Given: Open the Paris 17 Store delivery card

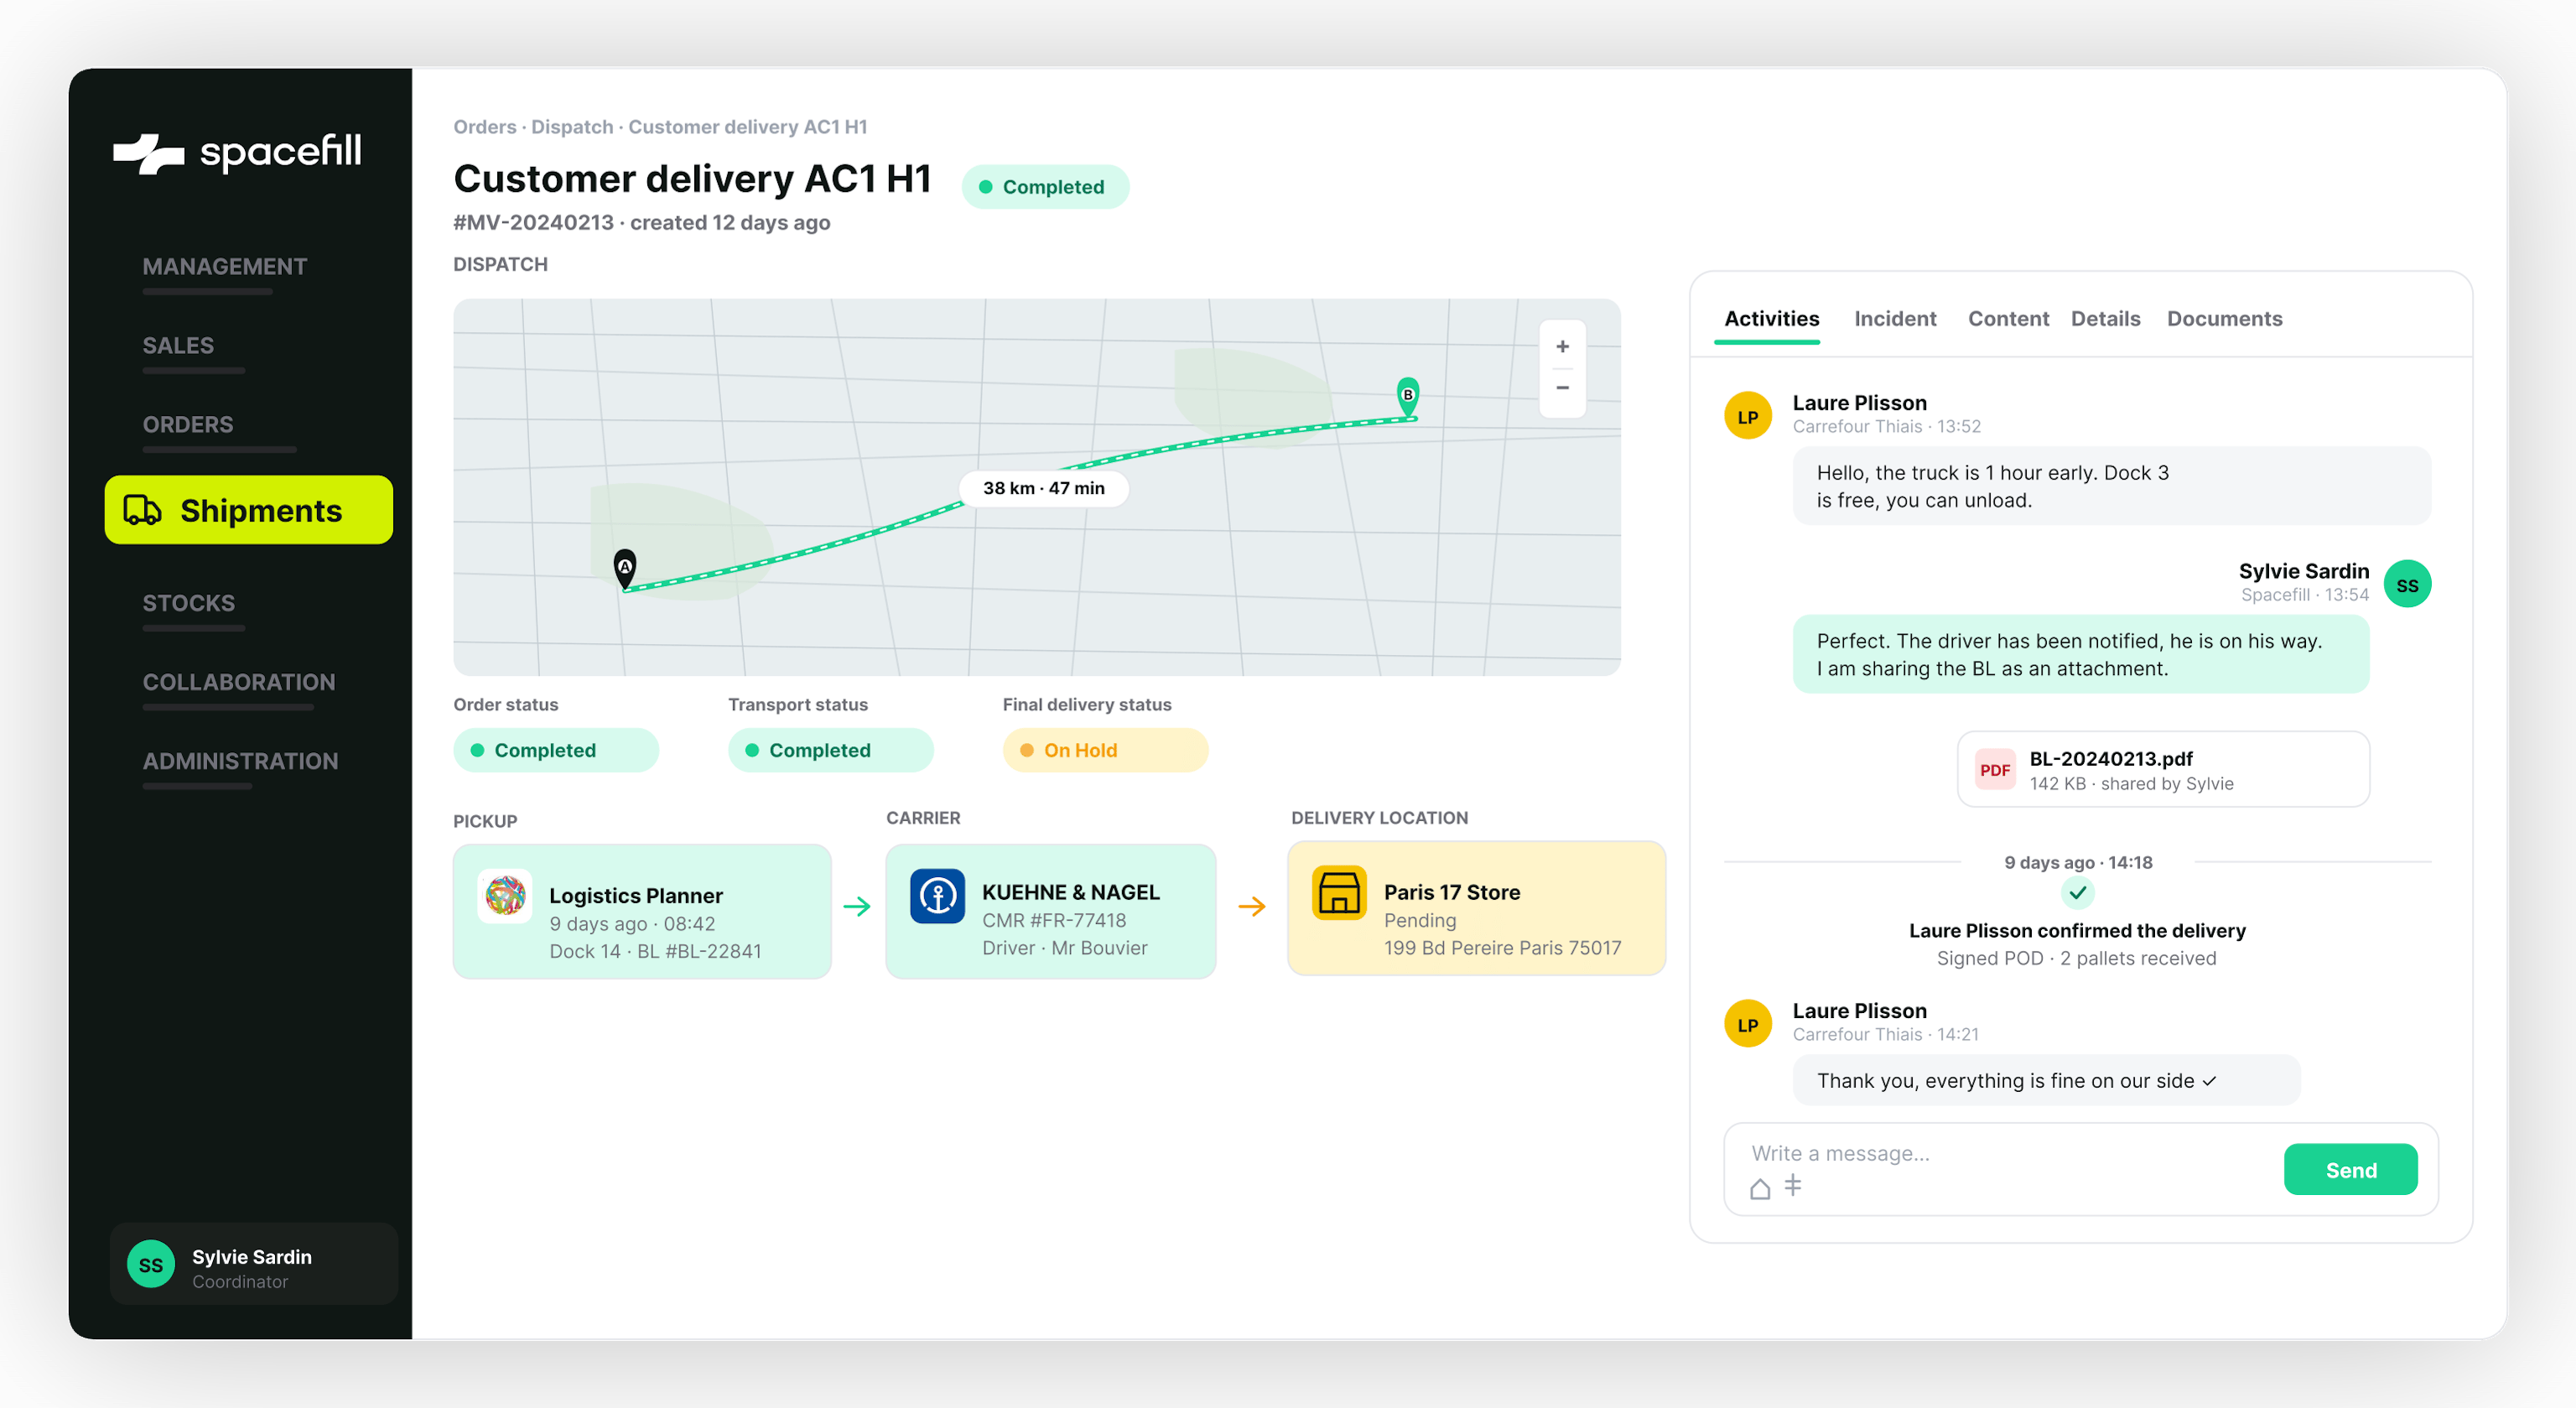Looking at the screenshot, I should pos(1476,908).
